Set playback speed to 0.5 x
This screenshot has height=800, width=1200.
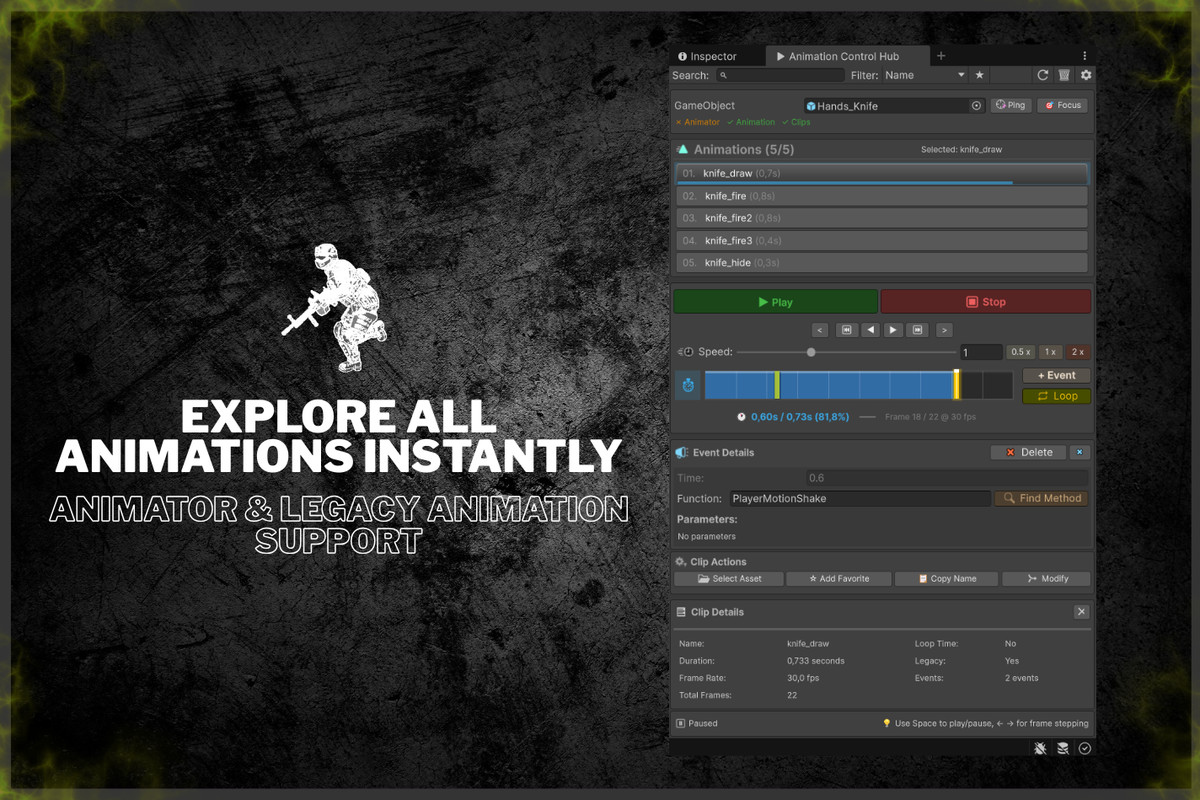[x=1020, y=352]
